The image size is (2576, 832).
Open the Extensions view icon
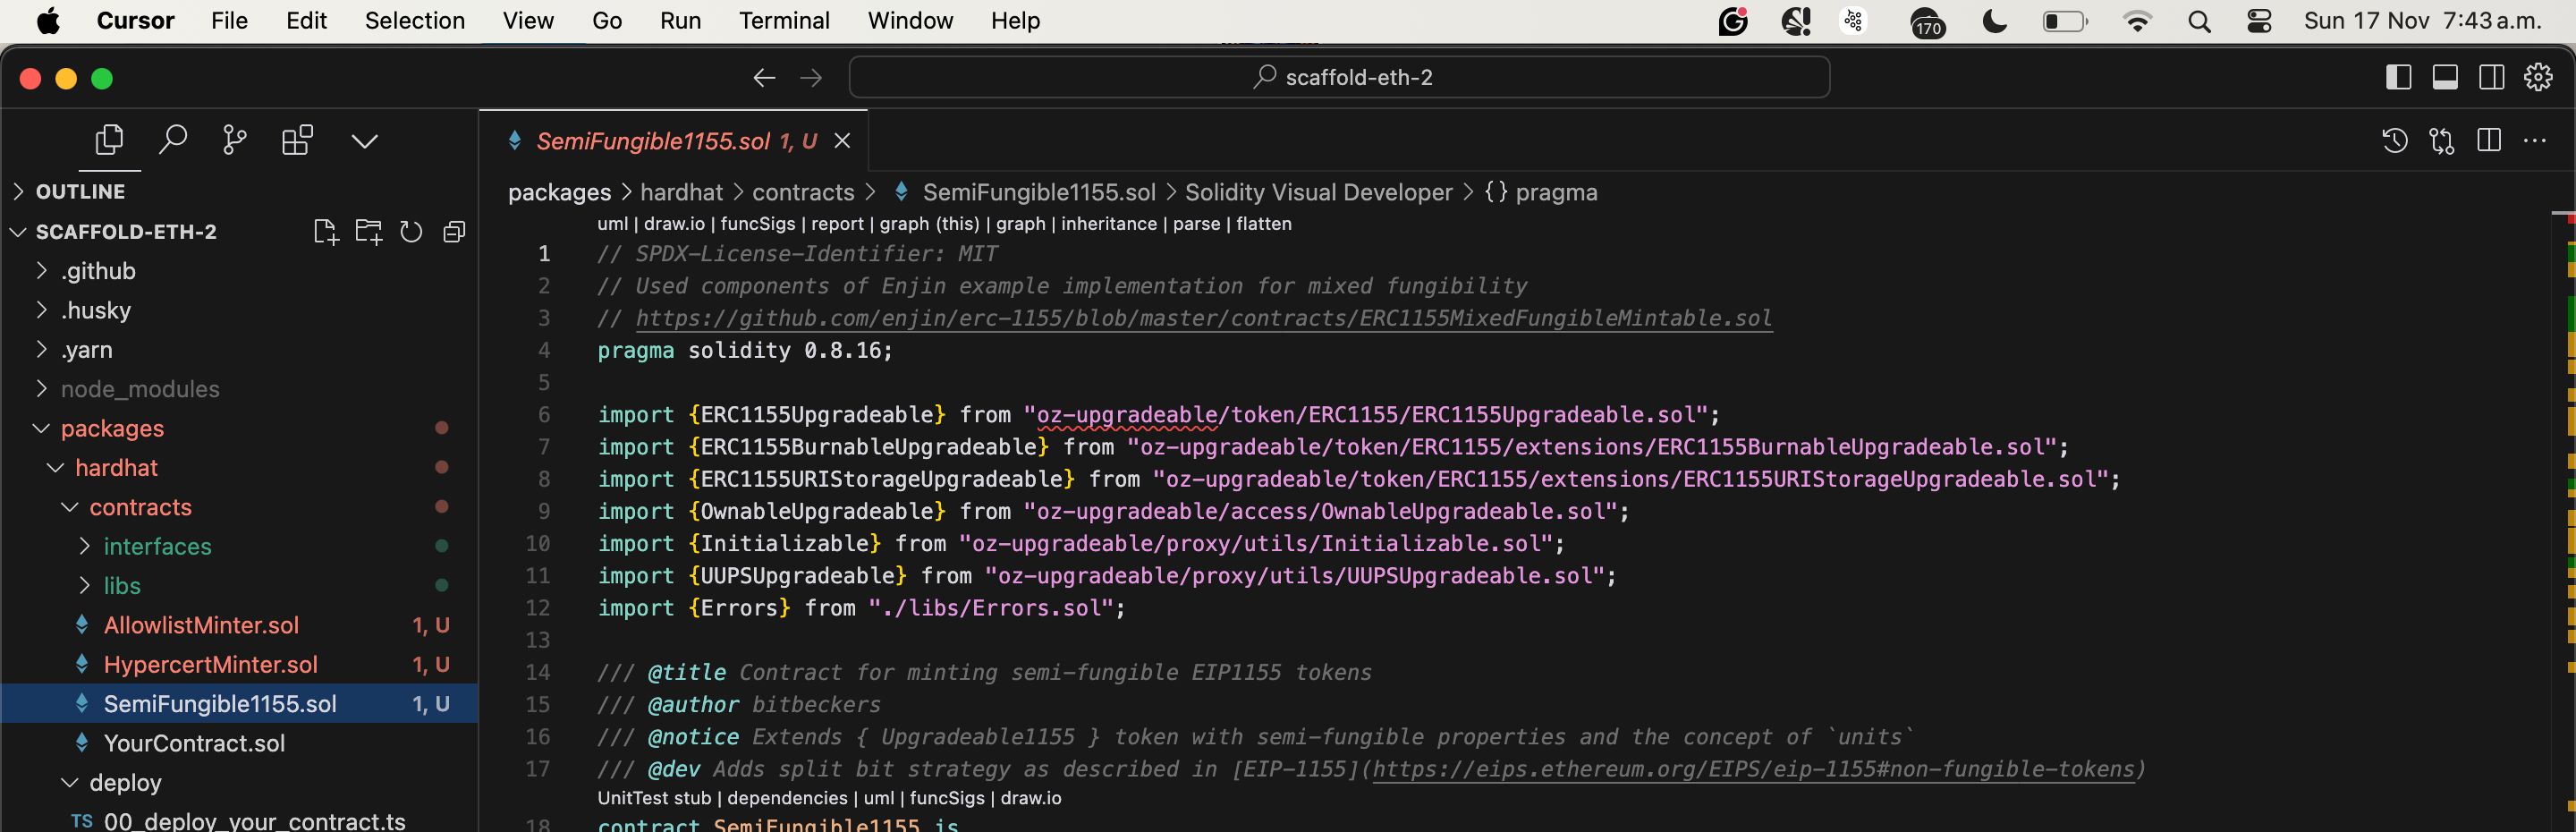click(297, 140)
